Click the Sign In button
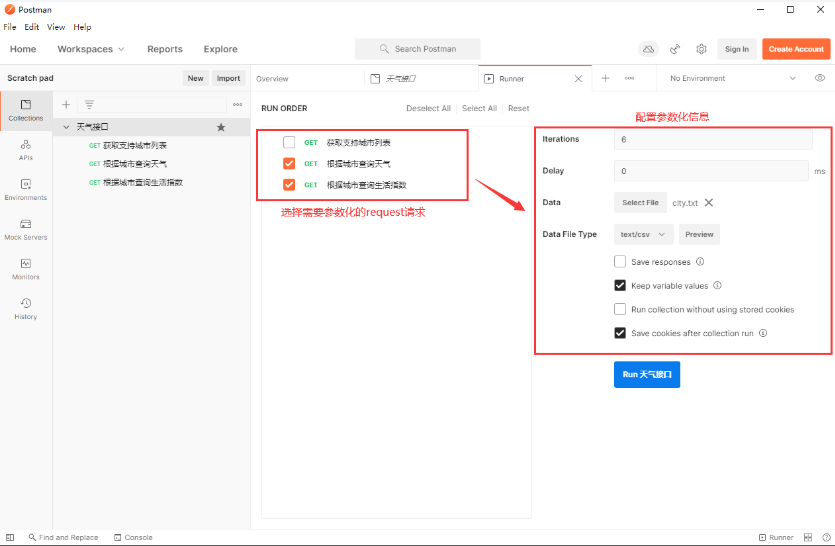835x546 pixels. click(x=736, y=49)
